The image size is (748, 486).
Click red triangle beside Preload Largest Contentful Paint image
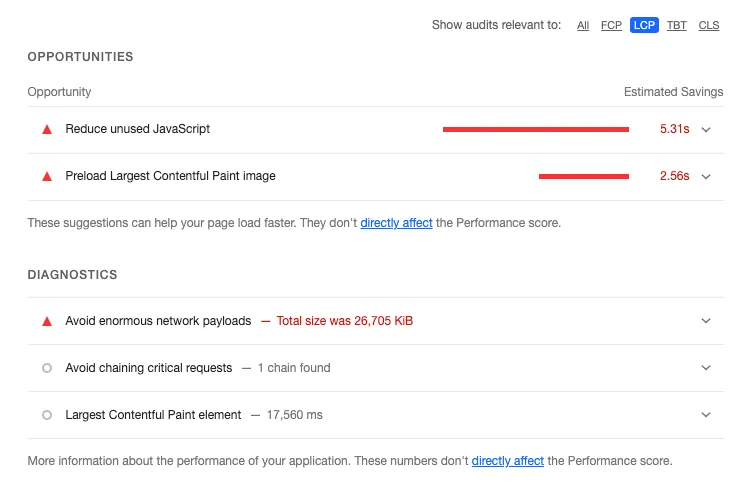[x=46, y=176]
